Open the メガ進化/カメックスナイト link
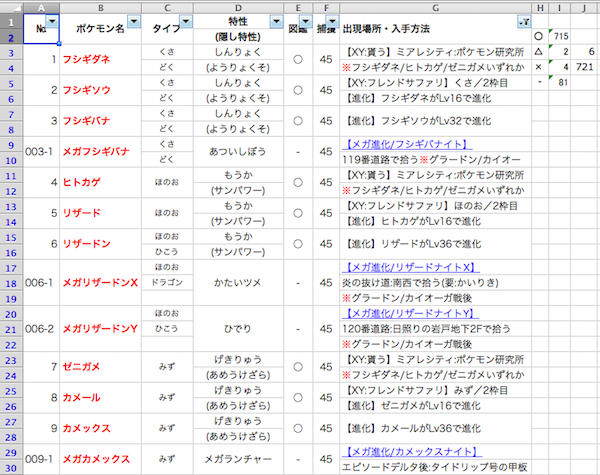This screenshot has width=600, height=475. point(412,452)
